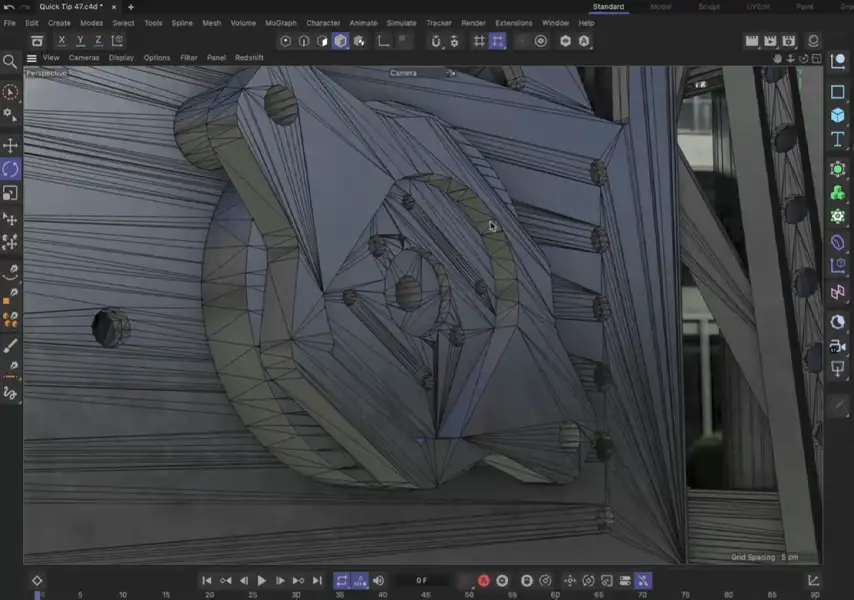Toggle the X axis lock
The width and height of the screenshot is (854, 600).
(61, 40)
